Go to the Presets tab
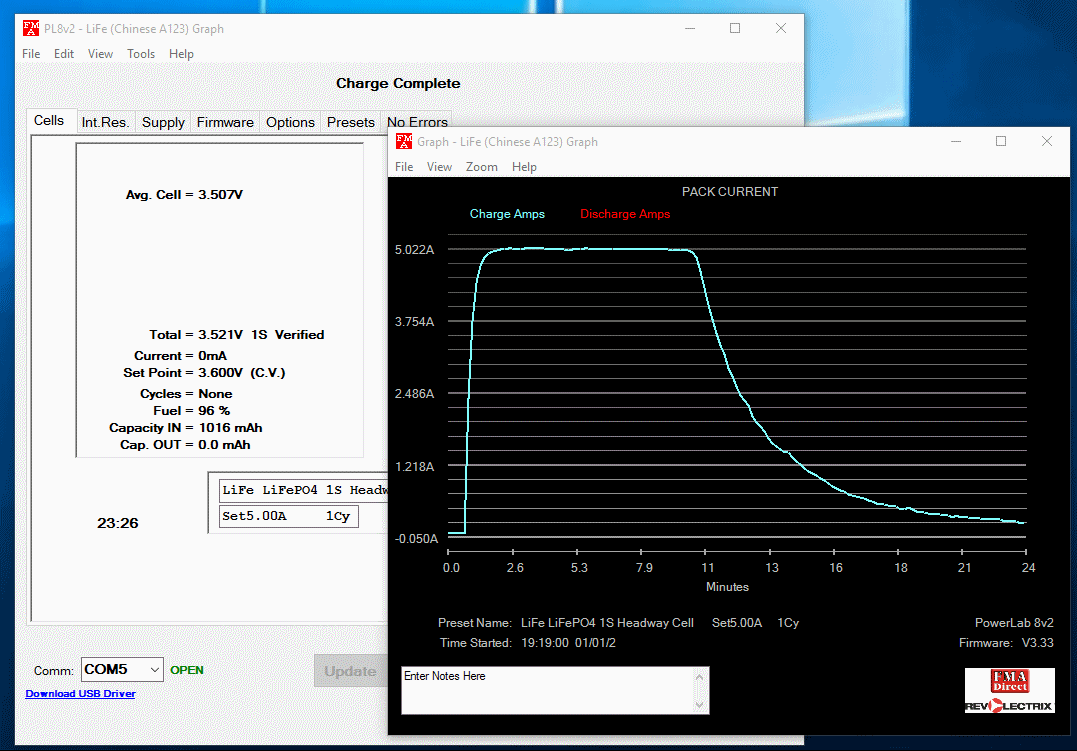This screenshot has width=1077, height=751. (x=351, y=122)
